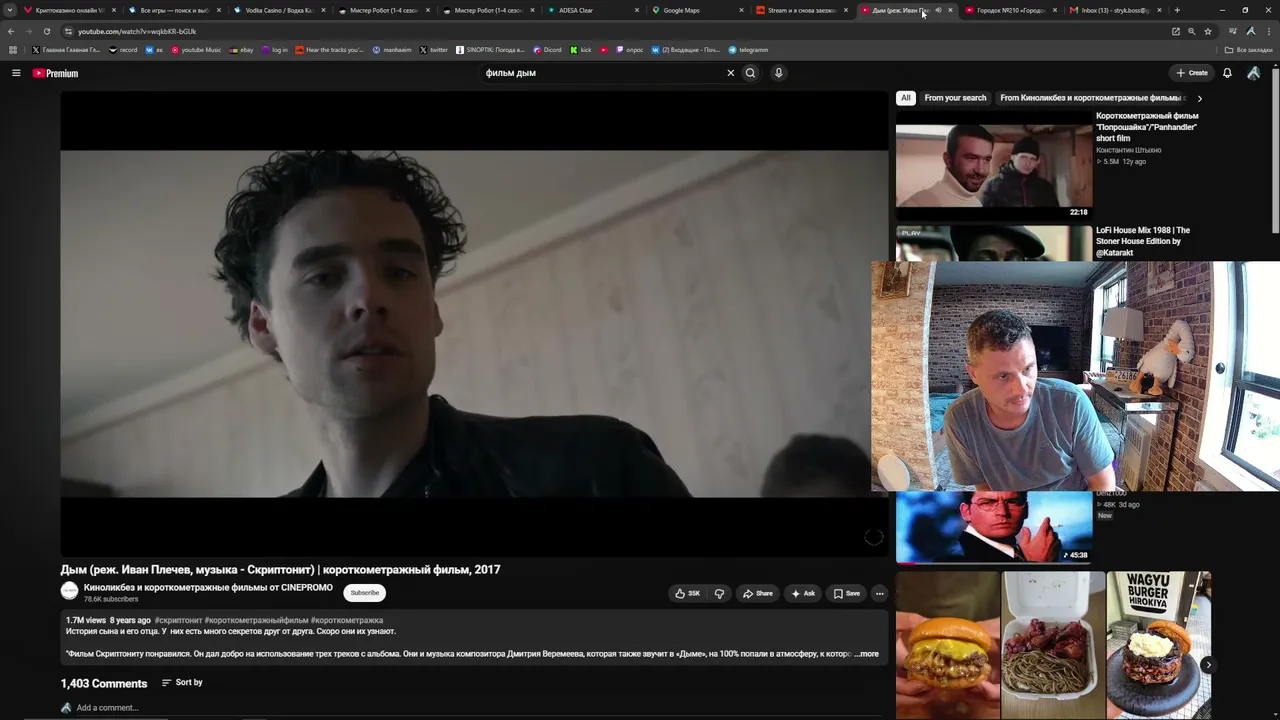This screenshot has width=1280, height=720.
Task: Go back in browser history
Action: [11, 31]
